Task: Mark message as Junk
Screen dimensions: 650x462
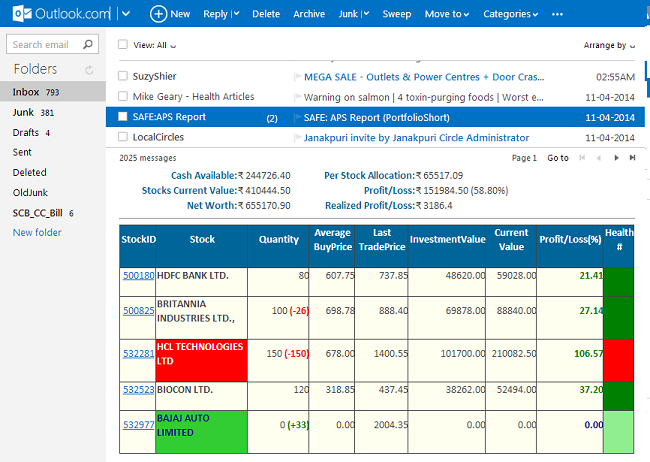Action: click(348, 14)
